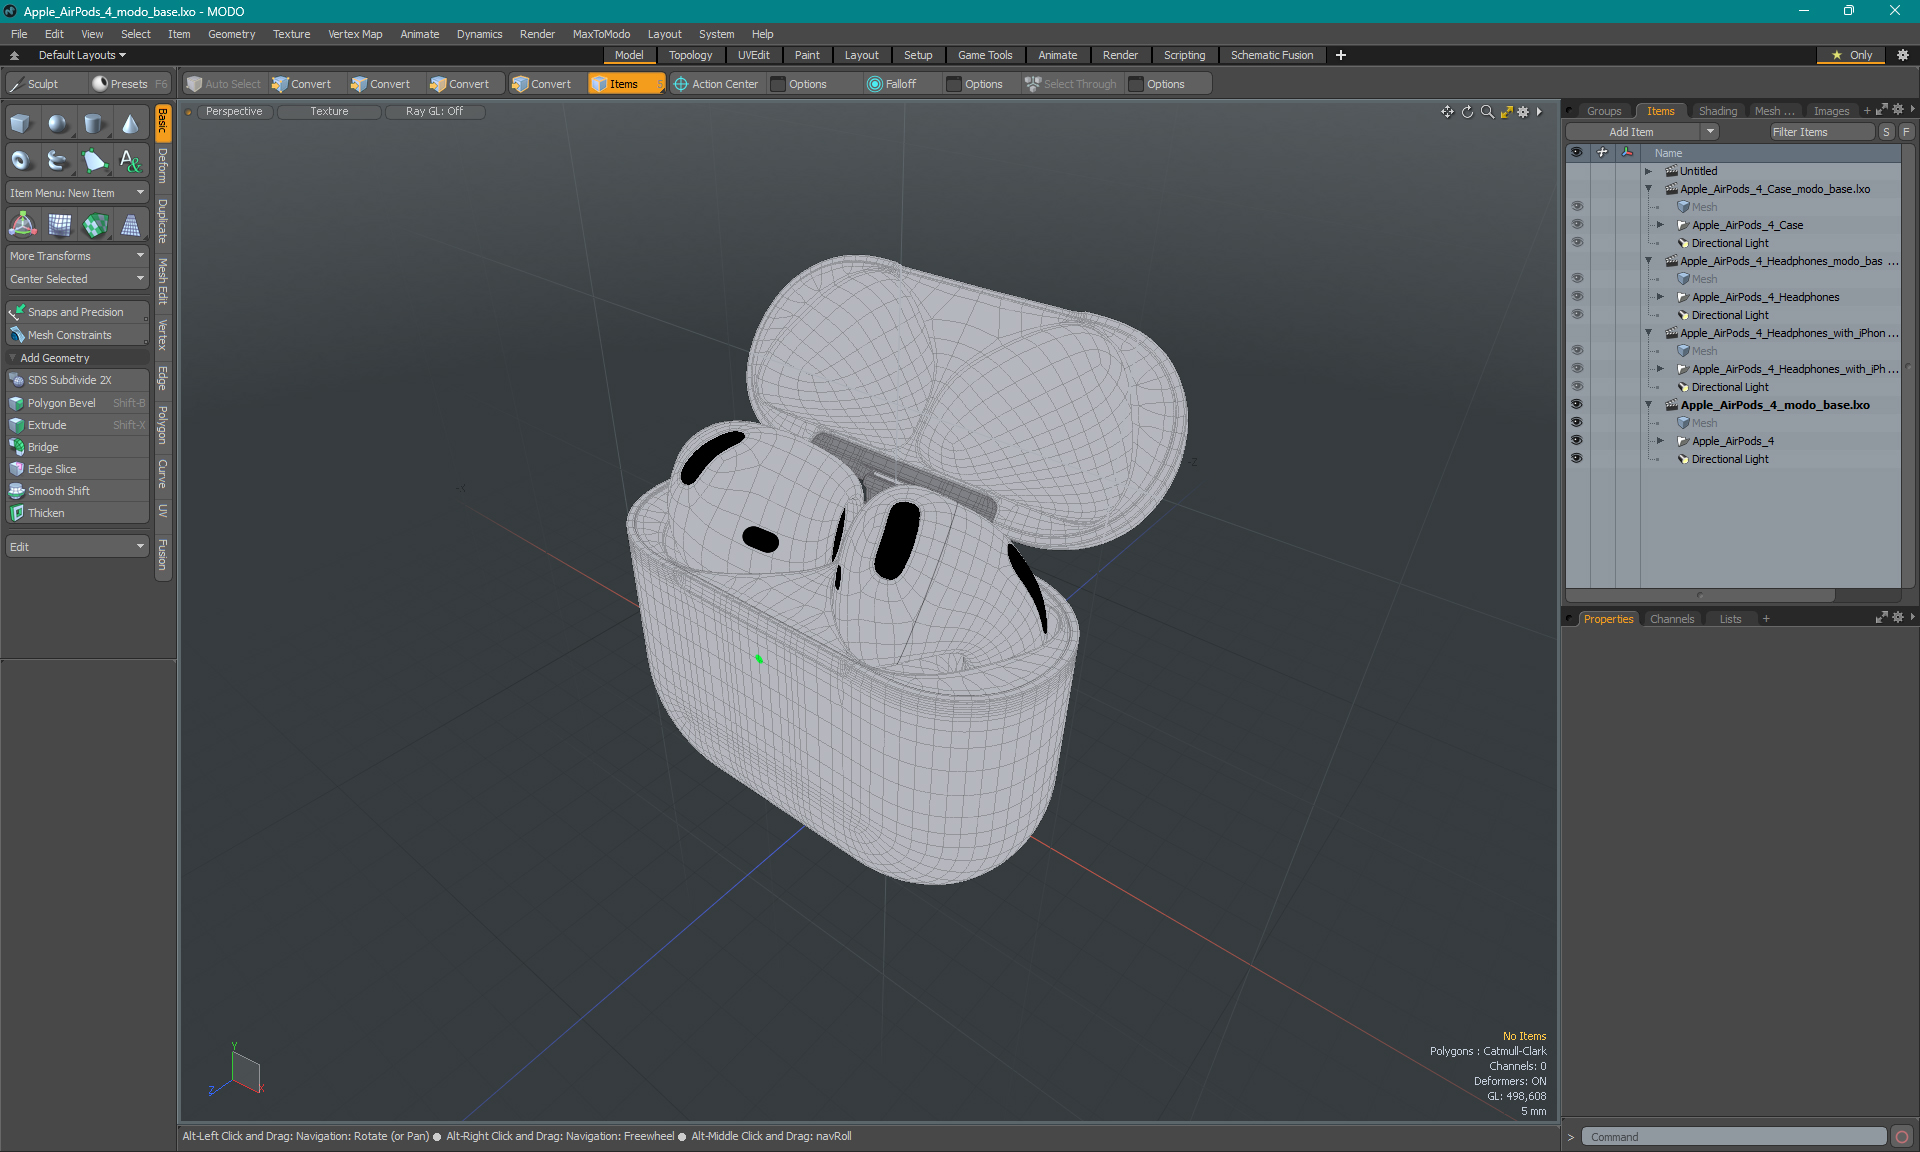Switch to the UVEdit layout tab

click(753, 55)
